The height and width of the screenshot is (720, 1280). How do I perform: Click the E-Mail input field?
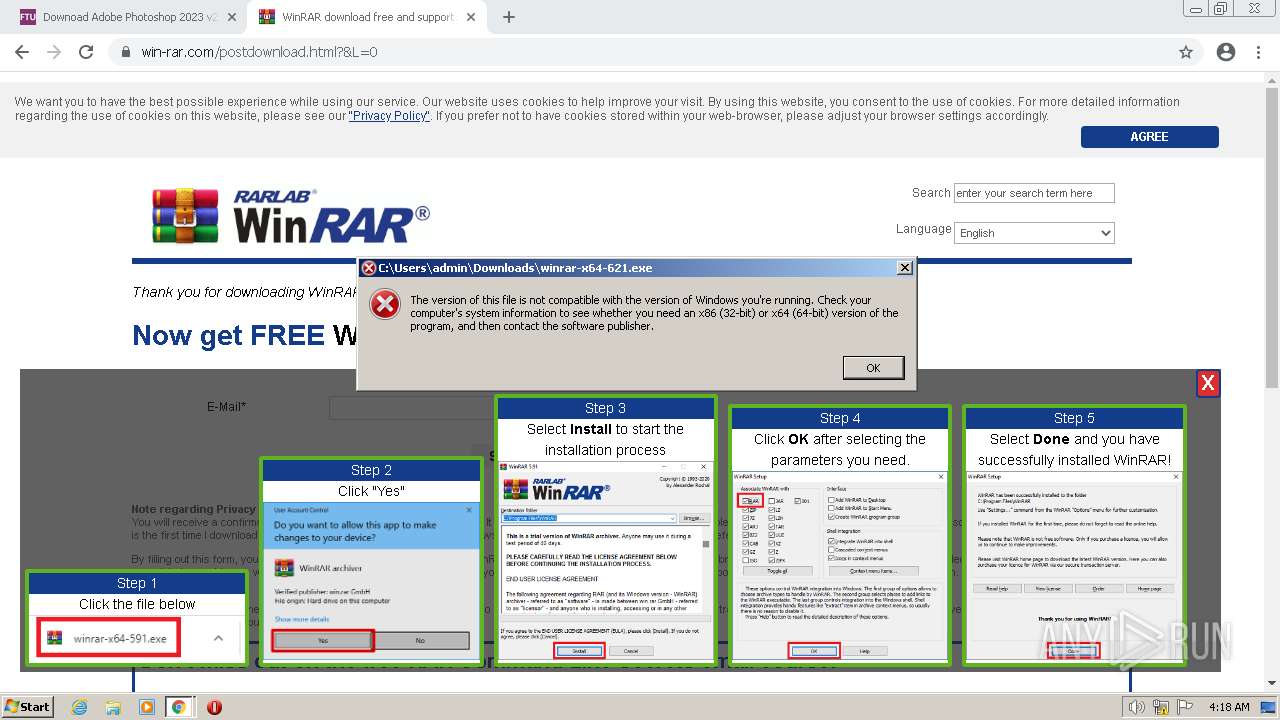tap(411, 407)
